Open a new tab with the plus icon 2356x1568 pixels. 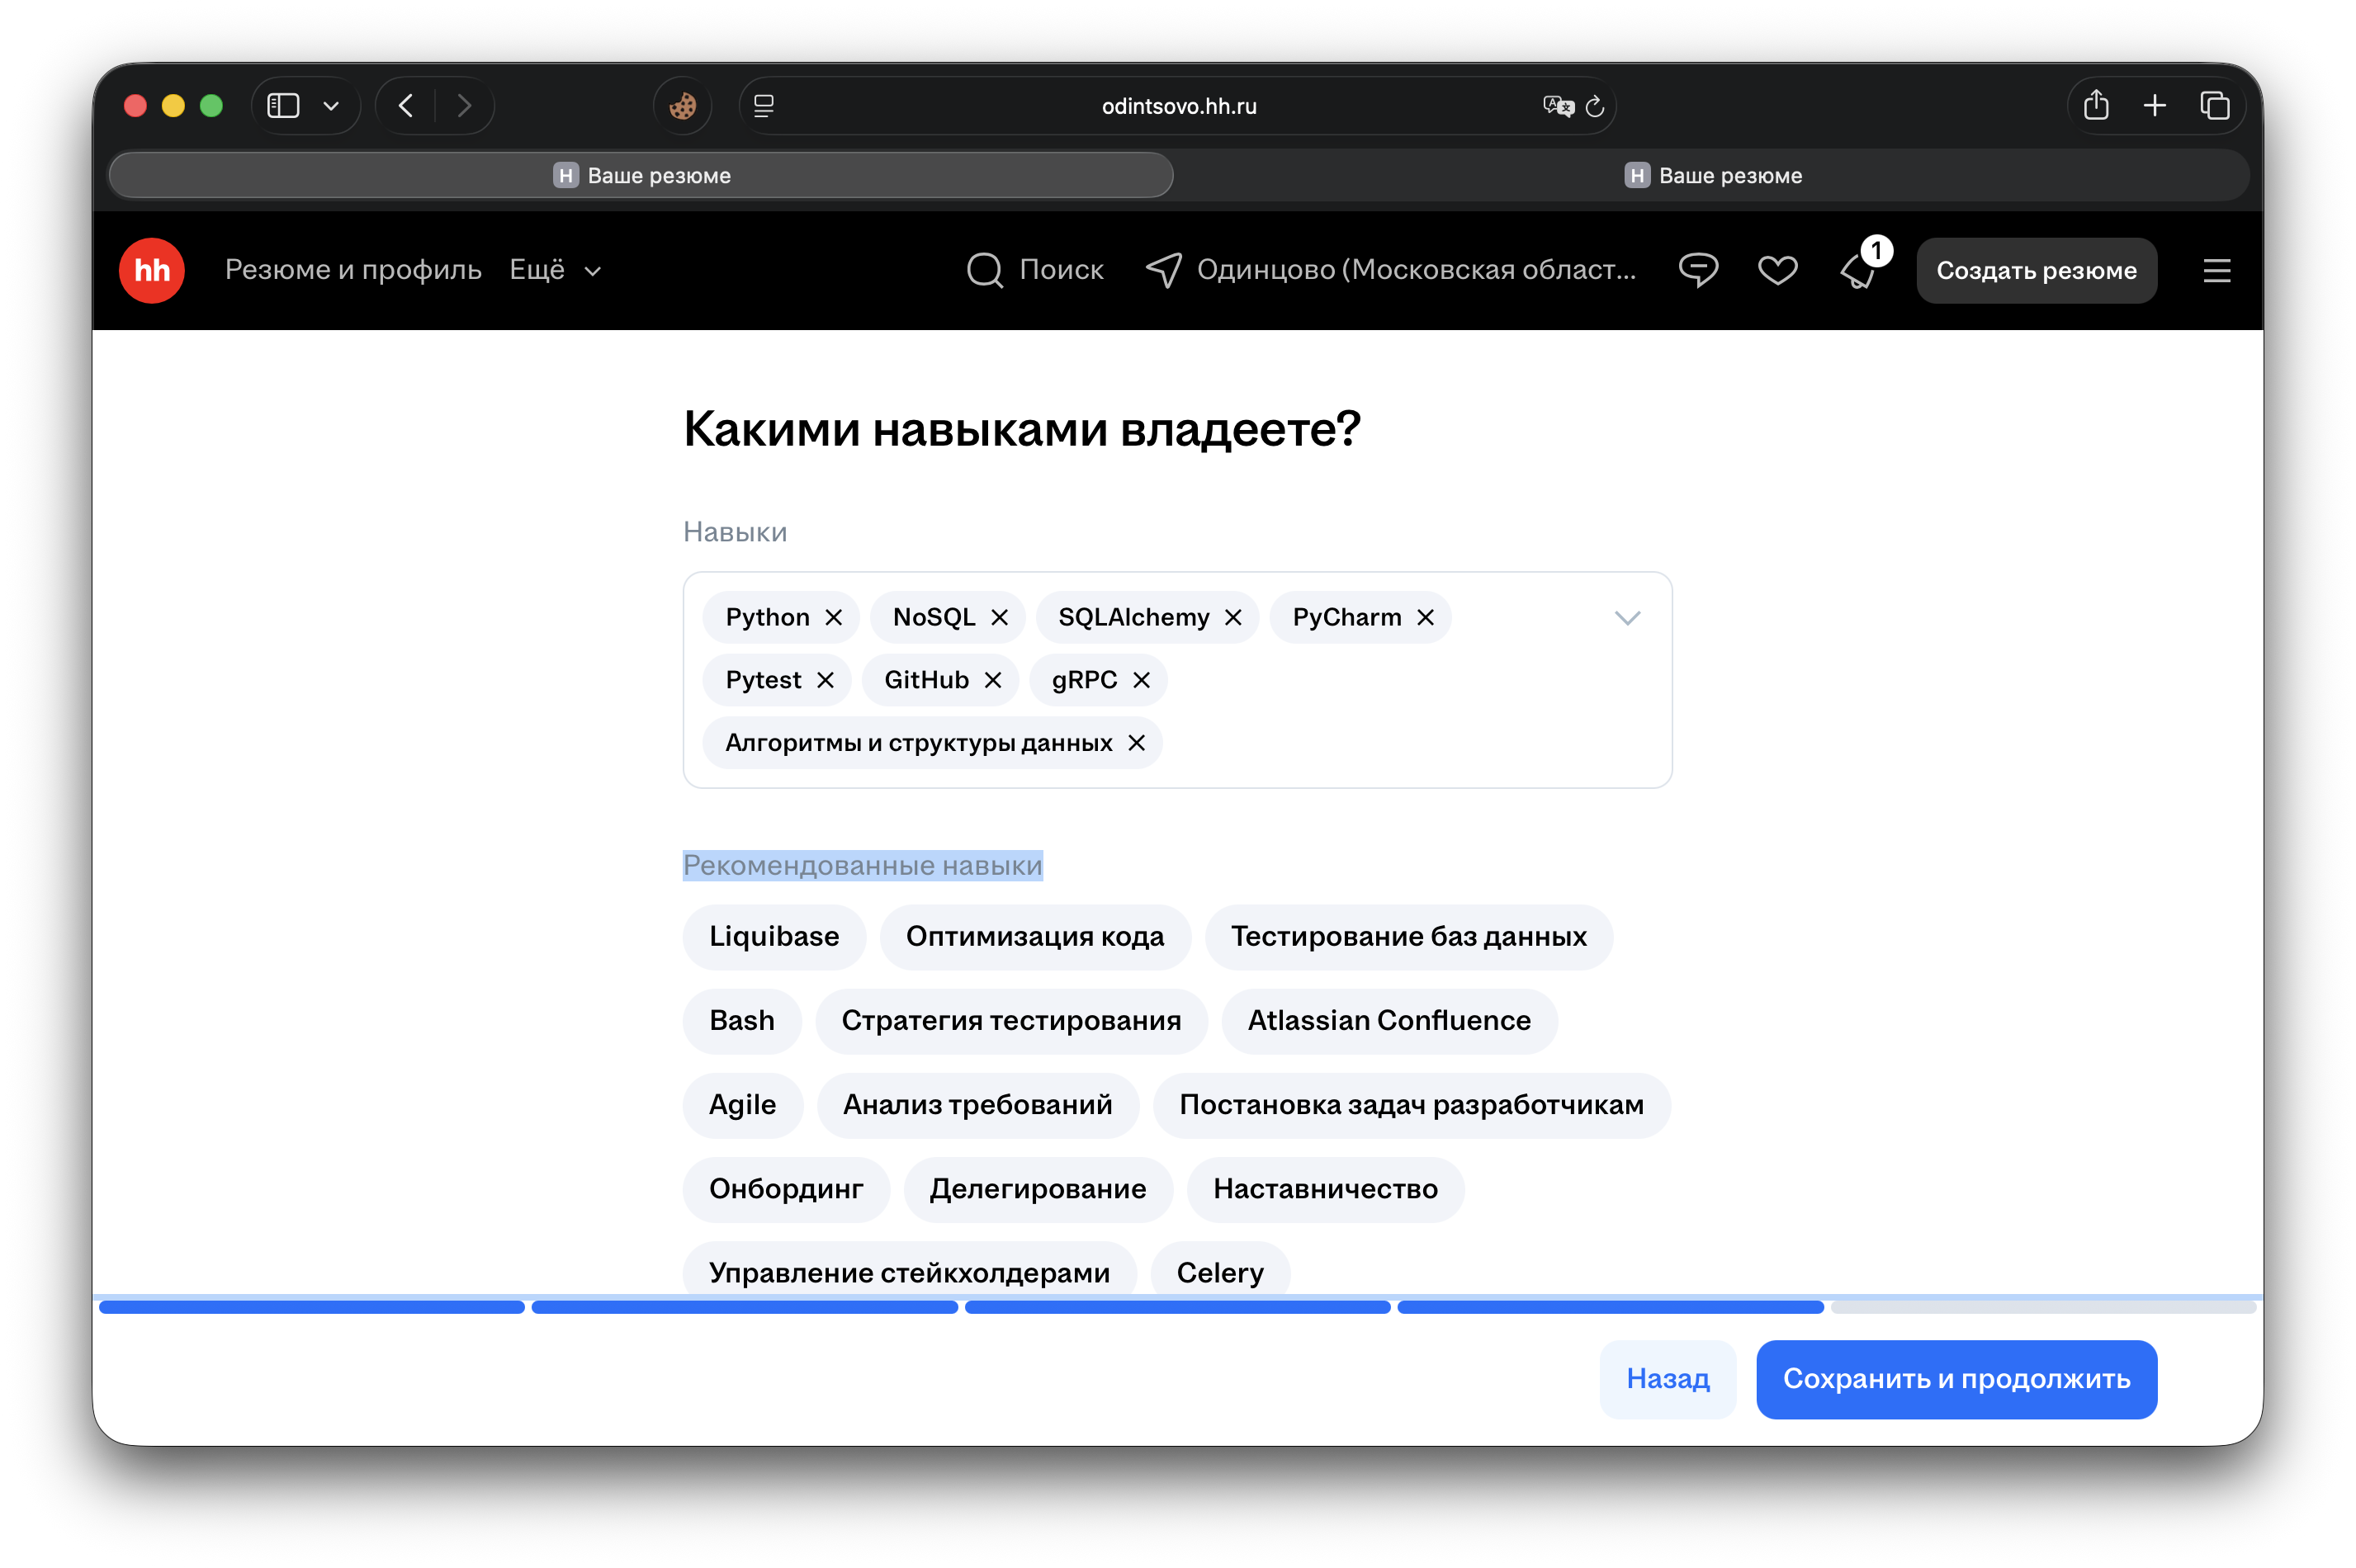coord(2155,105)
